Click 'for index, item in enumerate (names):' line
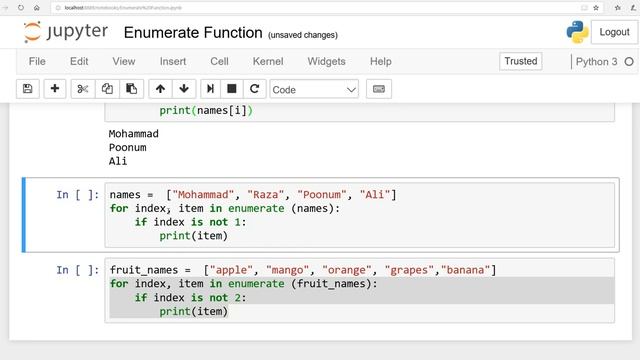The width and height of the screenshot is (640, 360). 225,209
